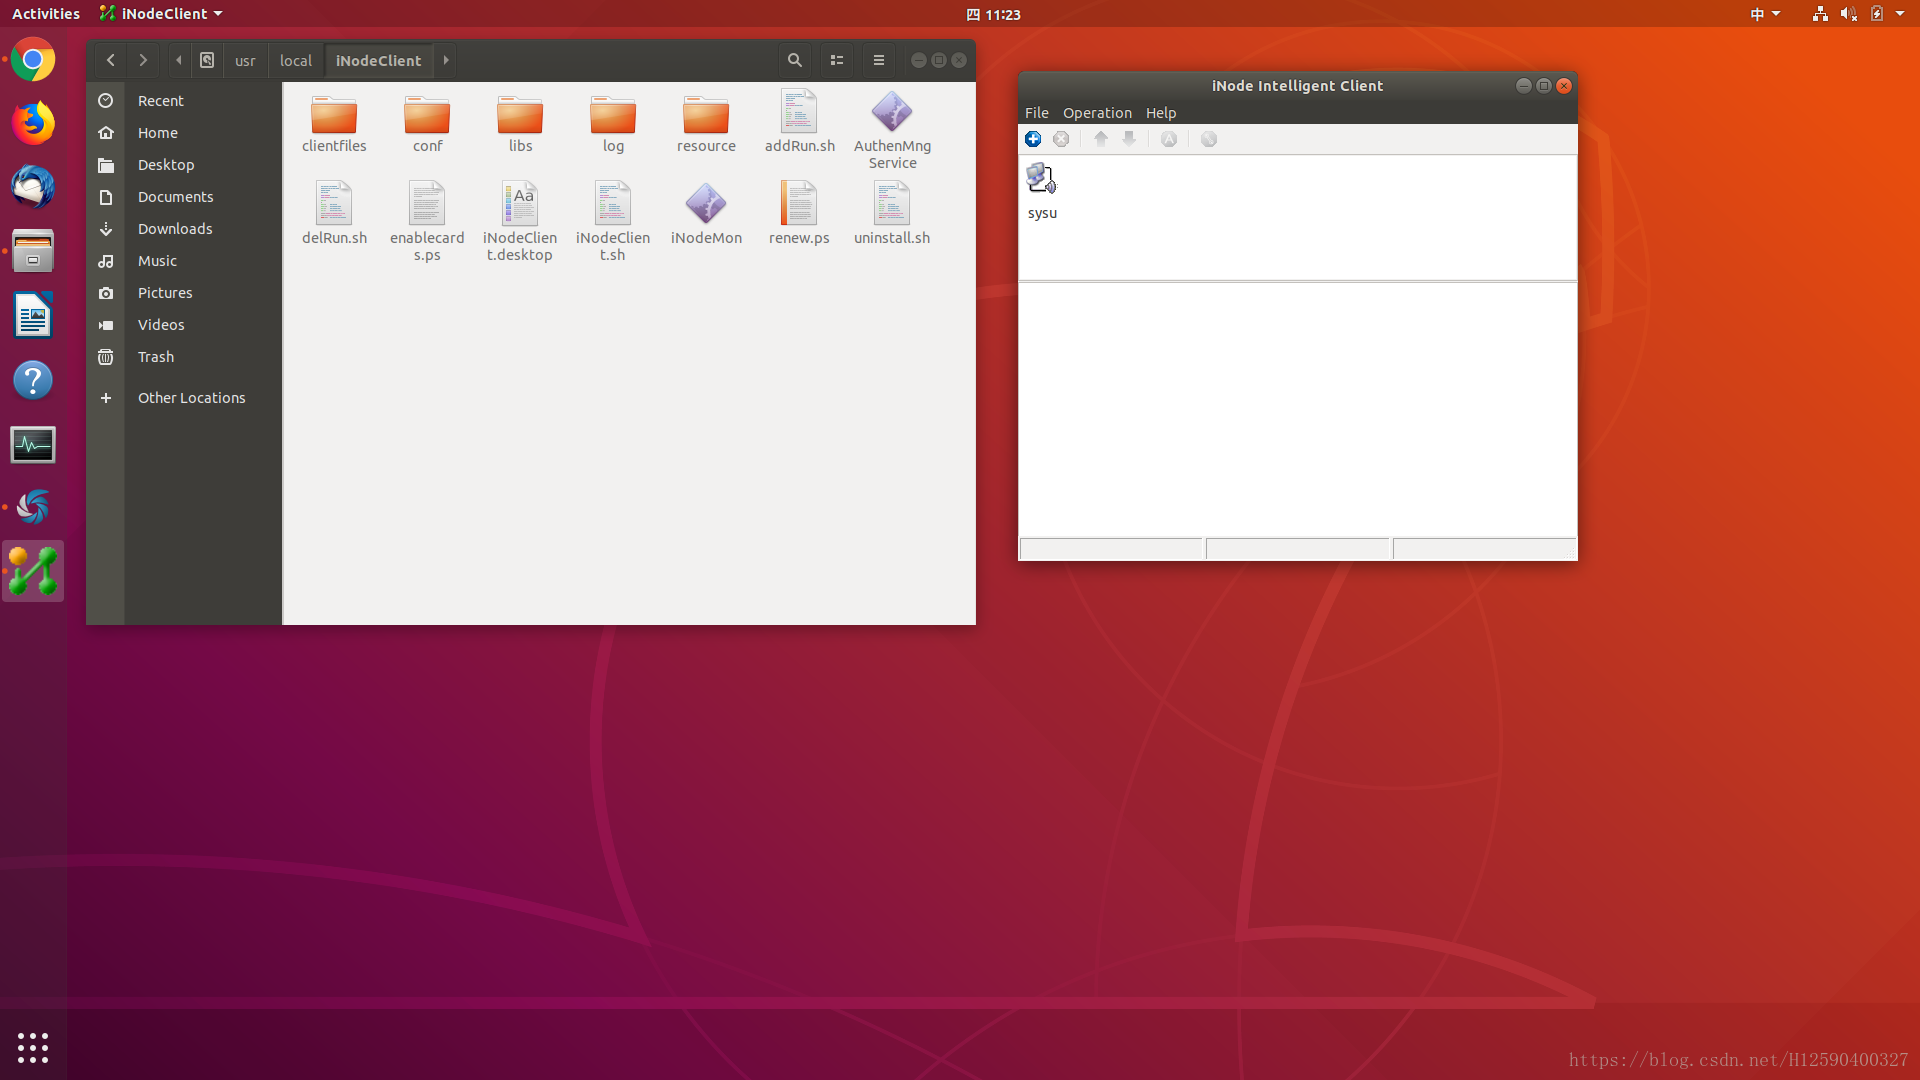Click the greyed wrench properties icon
1920x1080 pixels.
(1209, 139)
